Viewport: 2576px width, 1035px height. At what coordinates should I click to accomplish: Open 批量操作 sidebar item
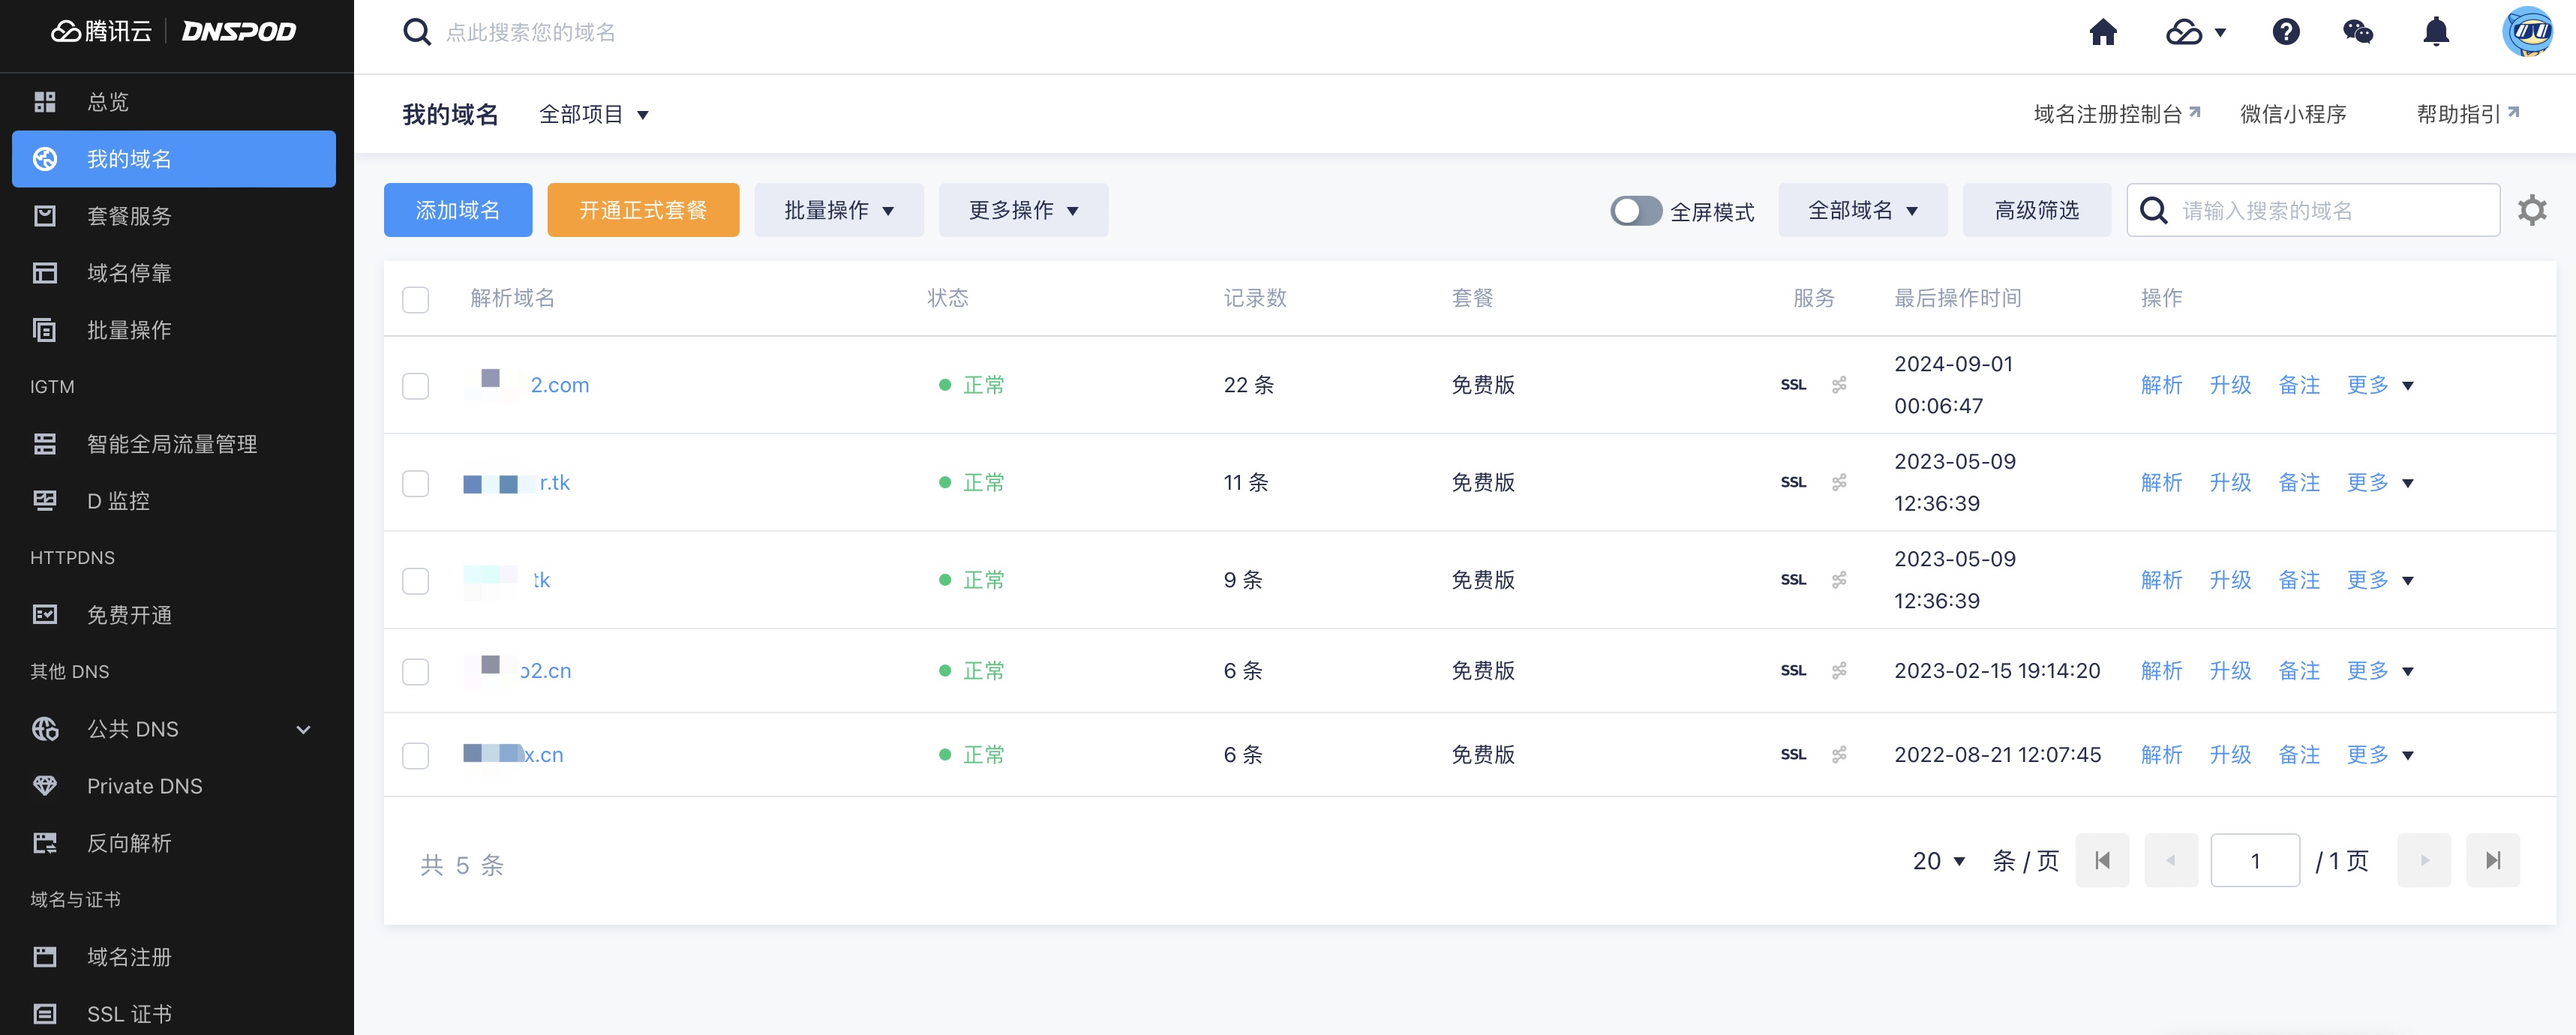coord(174,330)
